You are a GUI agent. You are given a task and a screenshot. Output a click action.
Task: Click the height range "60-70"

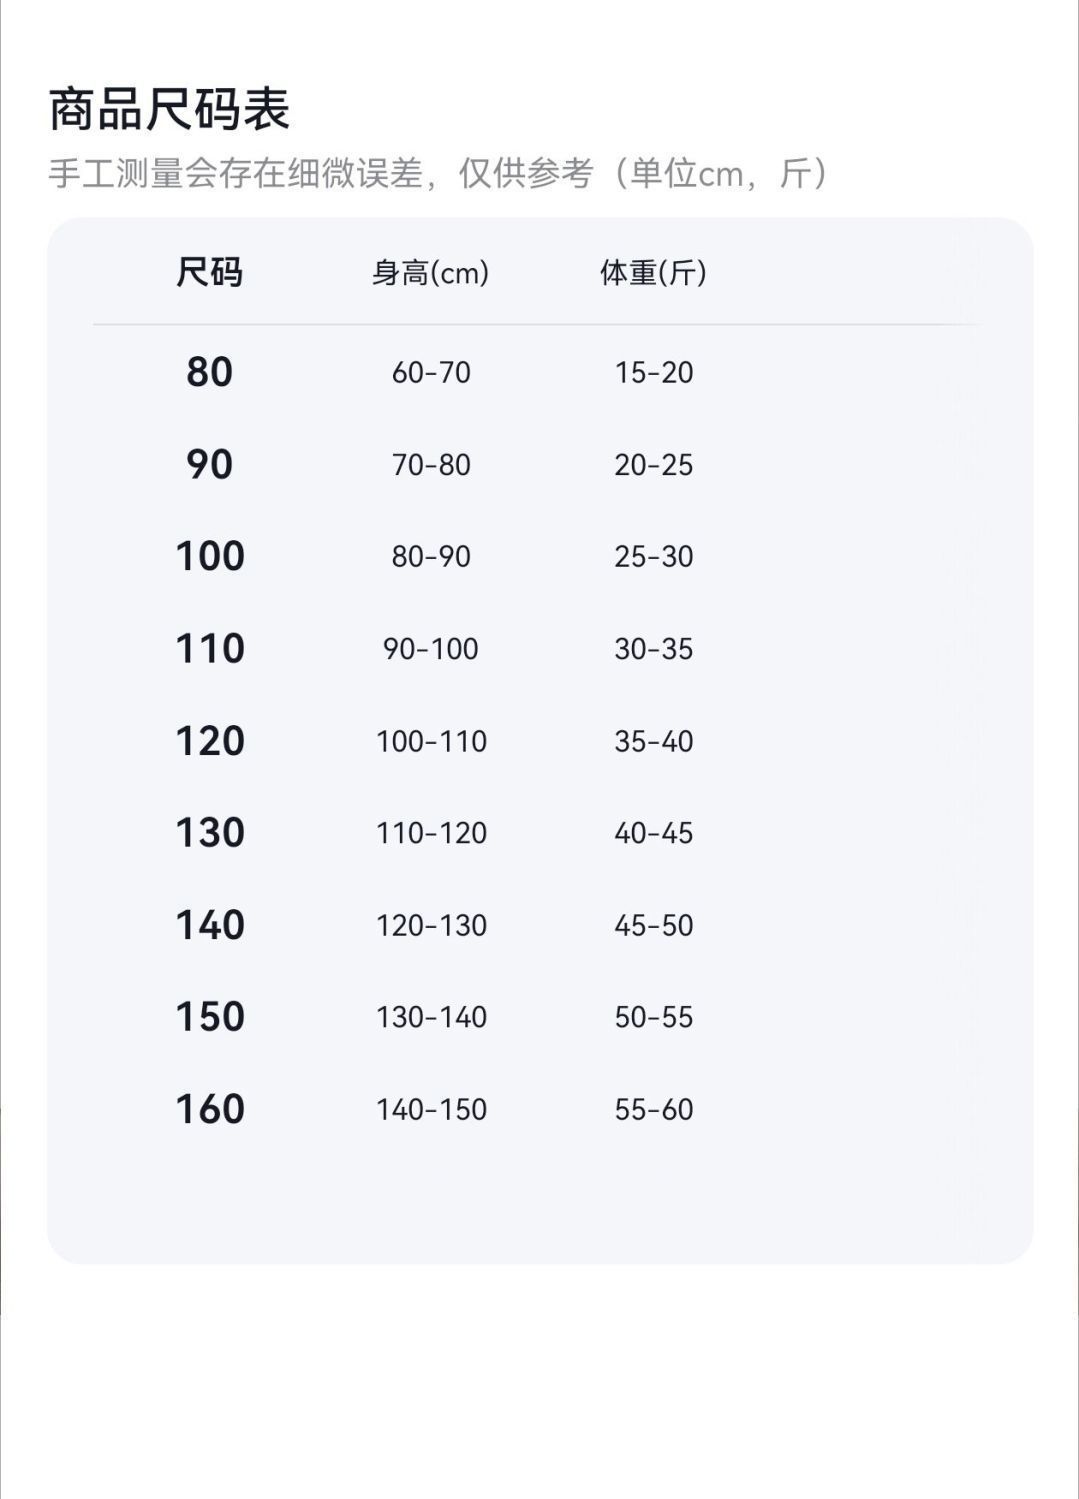431,372
